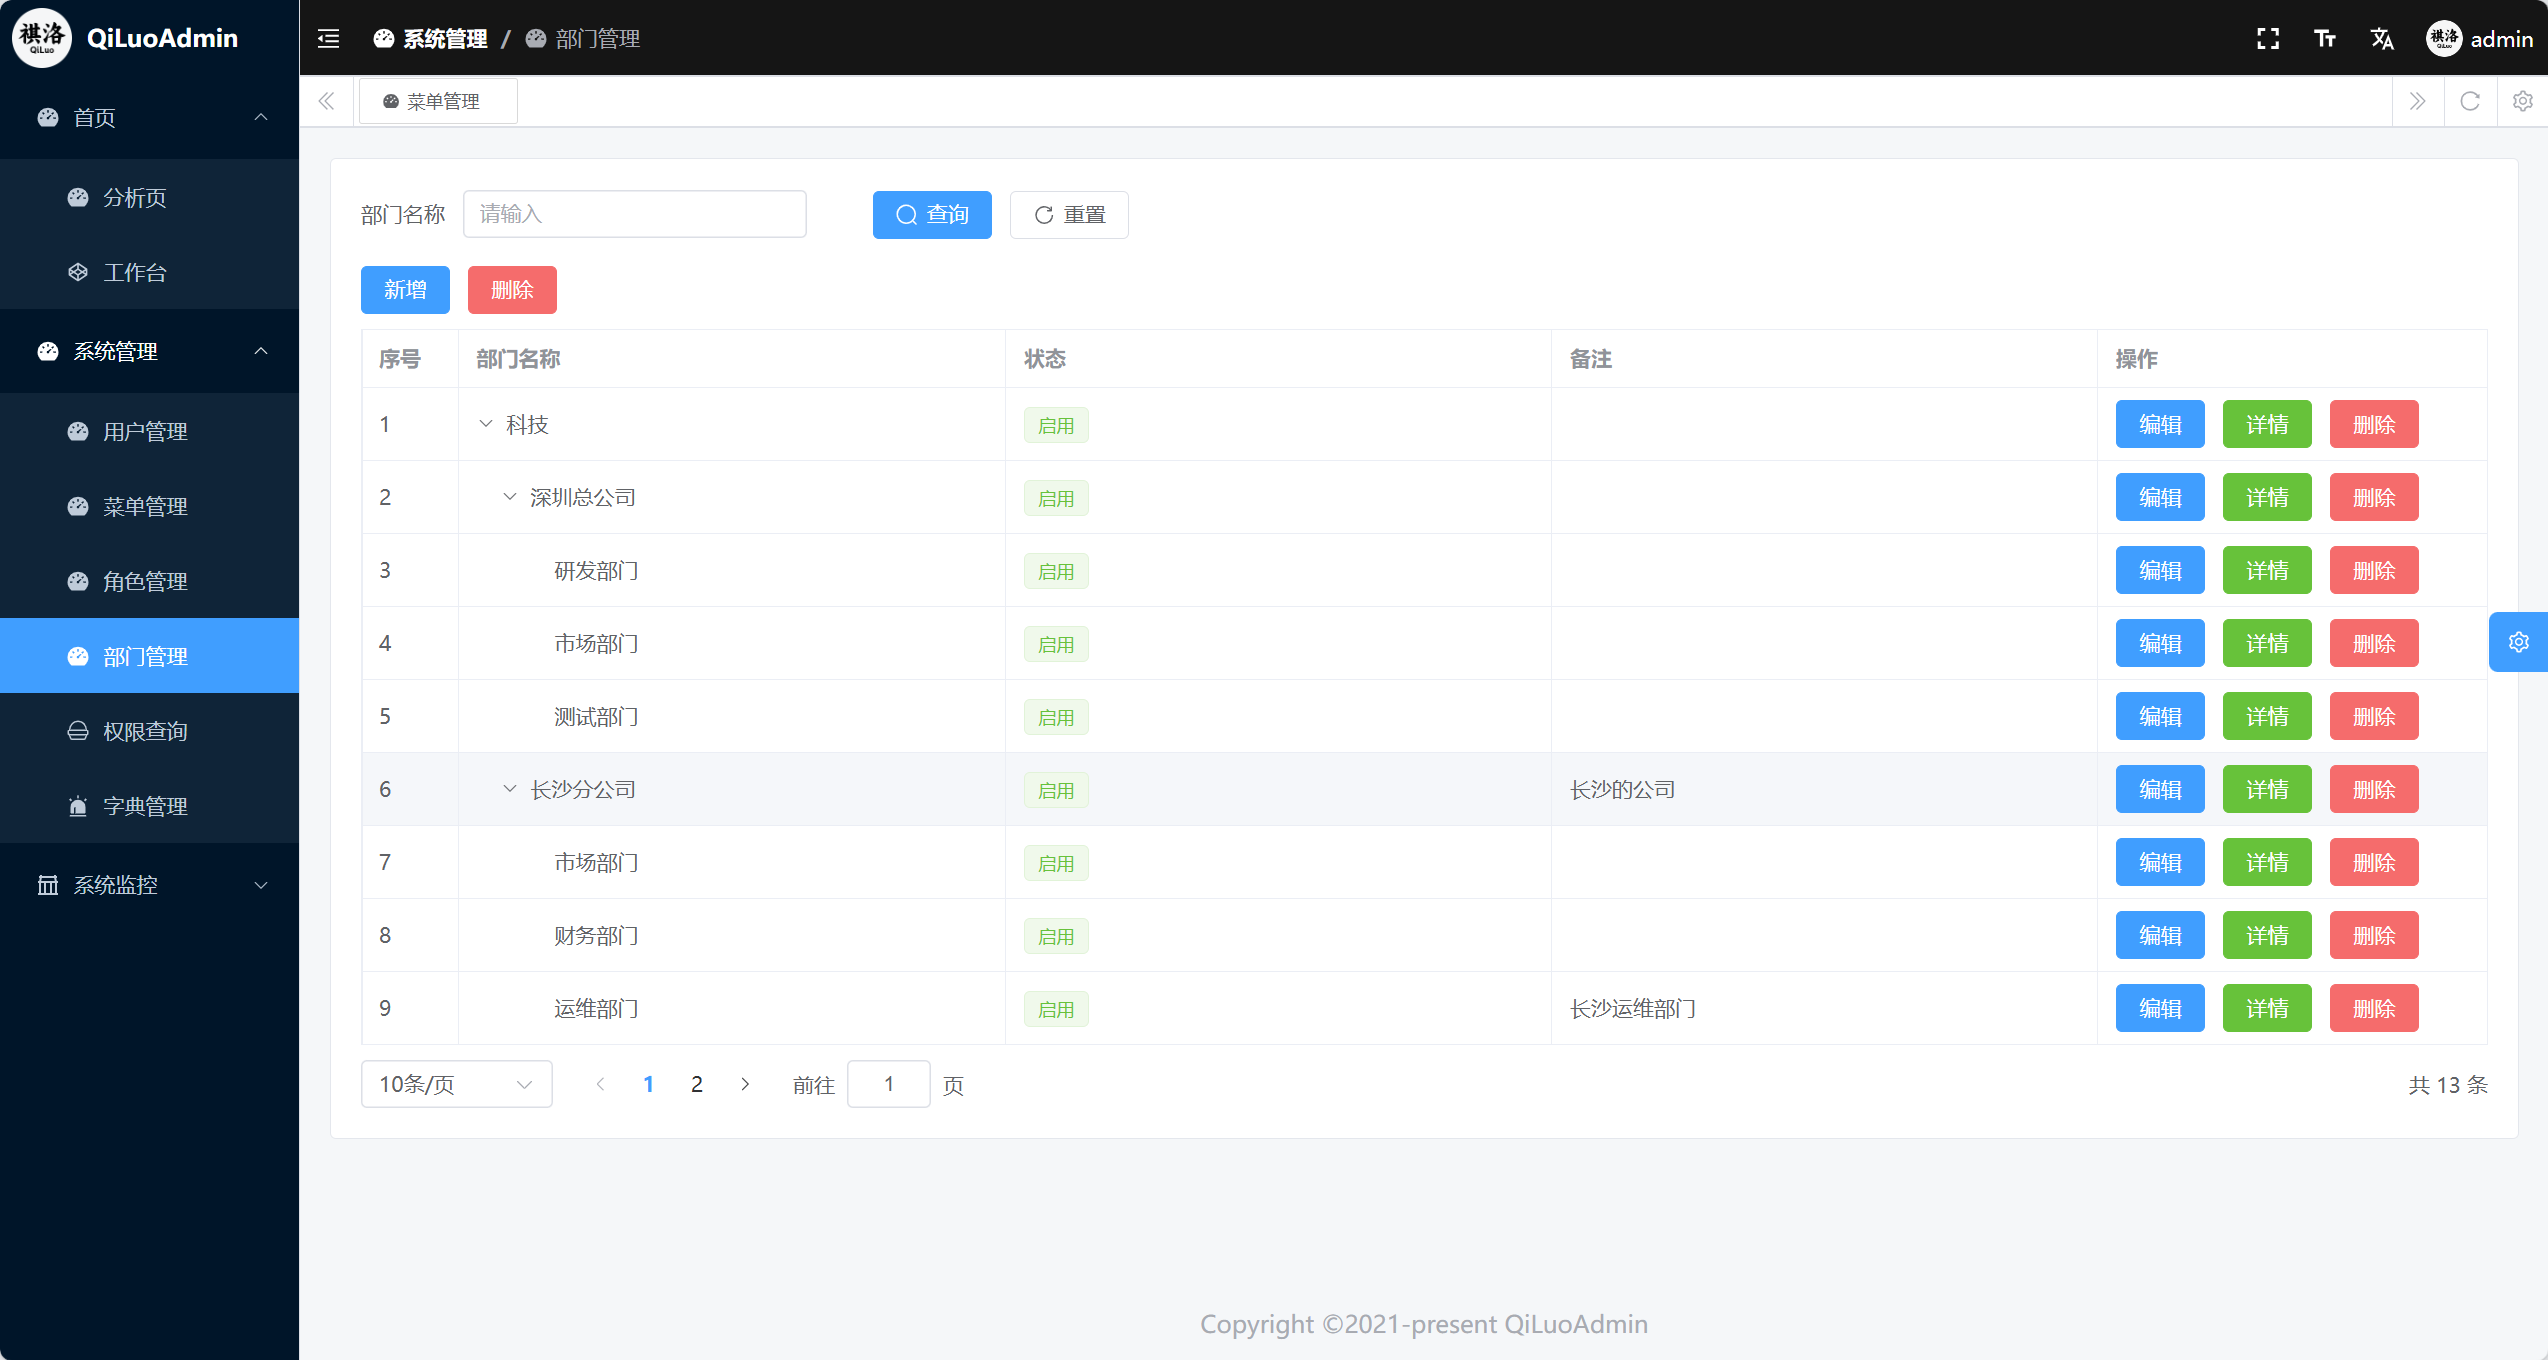Select 权限查询 in the sidebar menu

tap(146, 730)
